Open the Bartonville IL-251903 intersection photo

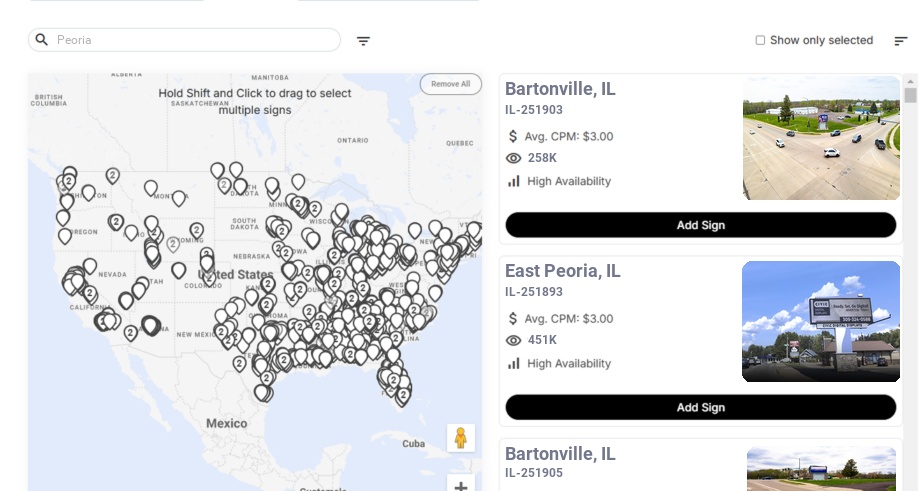click(821, 138)
